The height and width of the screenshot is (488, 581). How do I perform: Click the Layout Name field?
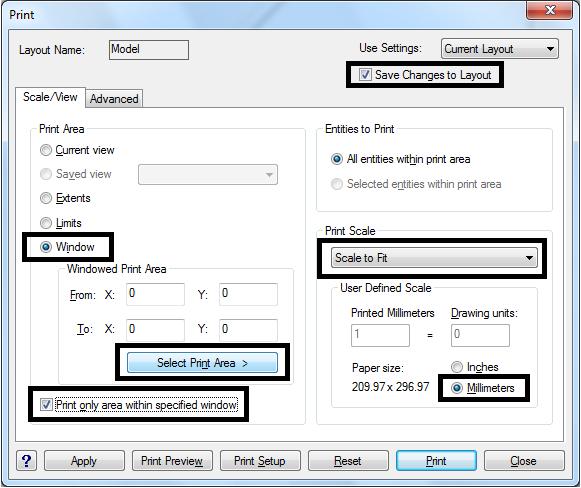(149, 50)
